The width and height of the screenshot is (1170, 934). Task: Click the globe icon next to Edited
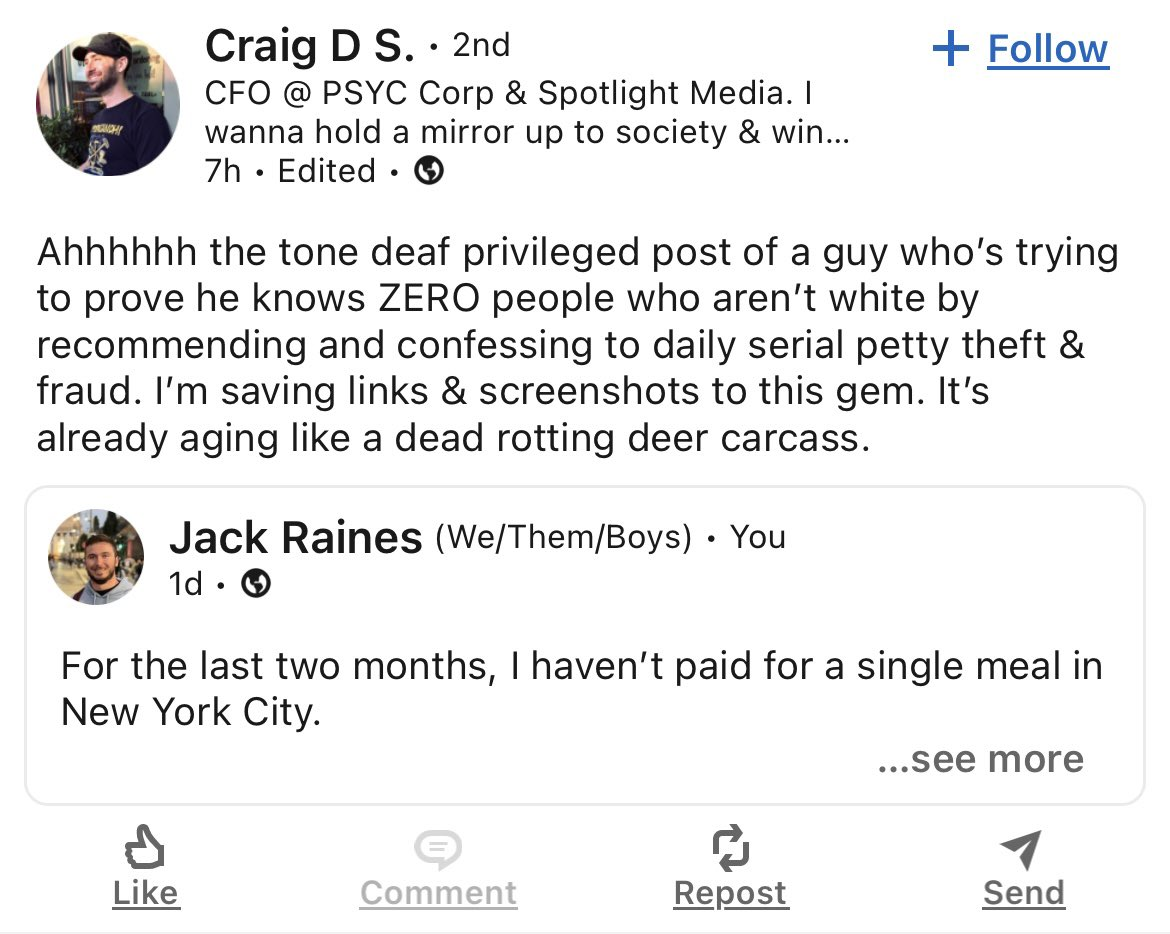[429, 171]
